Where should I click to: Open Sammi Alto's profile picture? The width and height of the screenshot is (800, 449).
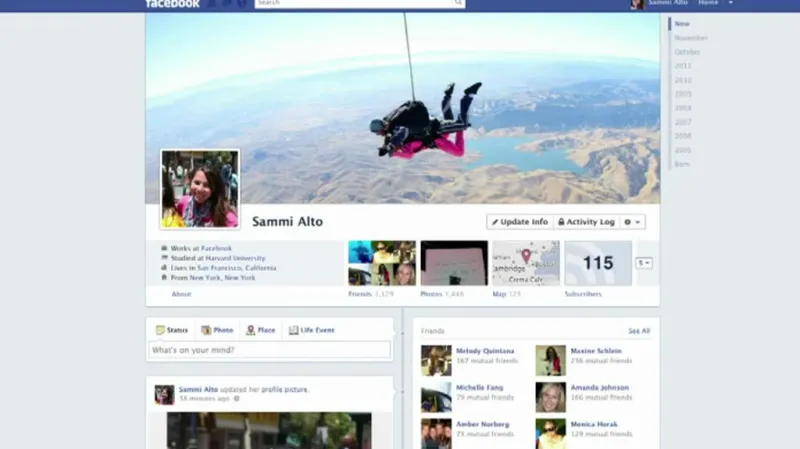[200, 189]
